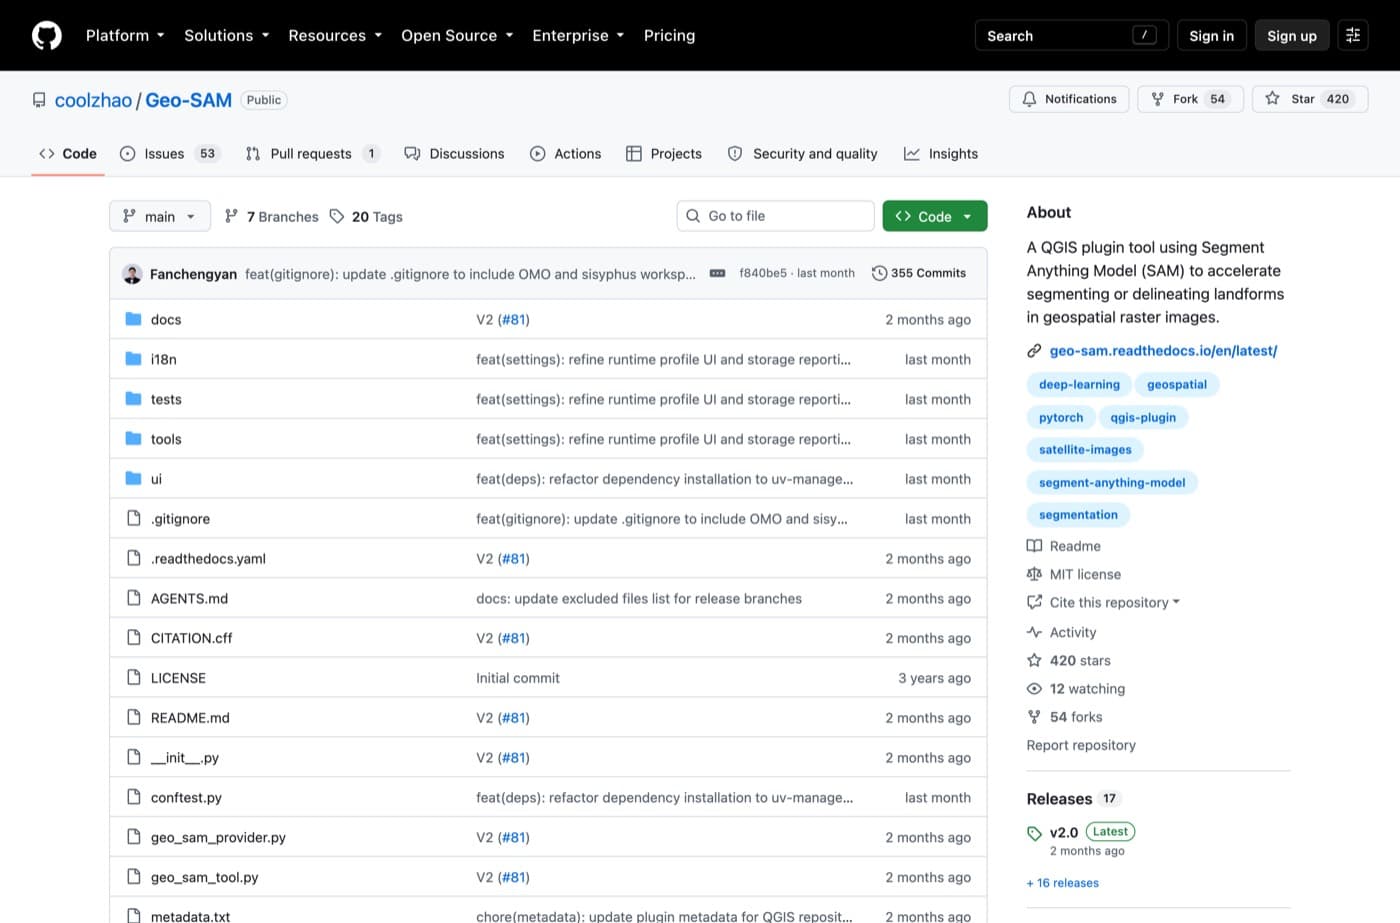Open the .gitignore file
The width and height of the screenshot is (1400, 923).
point(180,519)
